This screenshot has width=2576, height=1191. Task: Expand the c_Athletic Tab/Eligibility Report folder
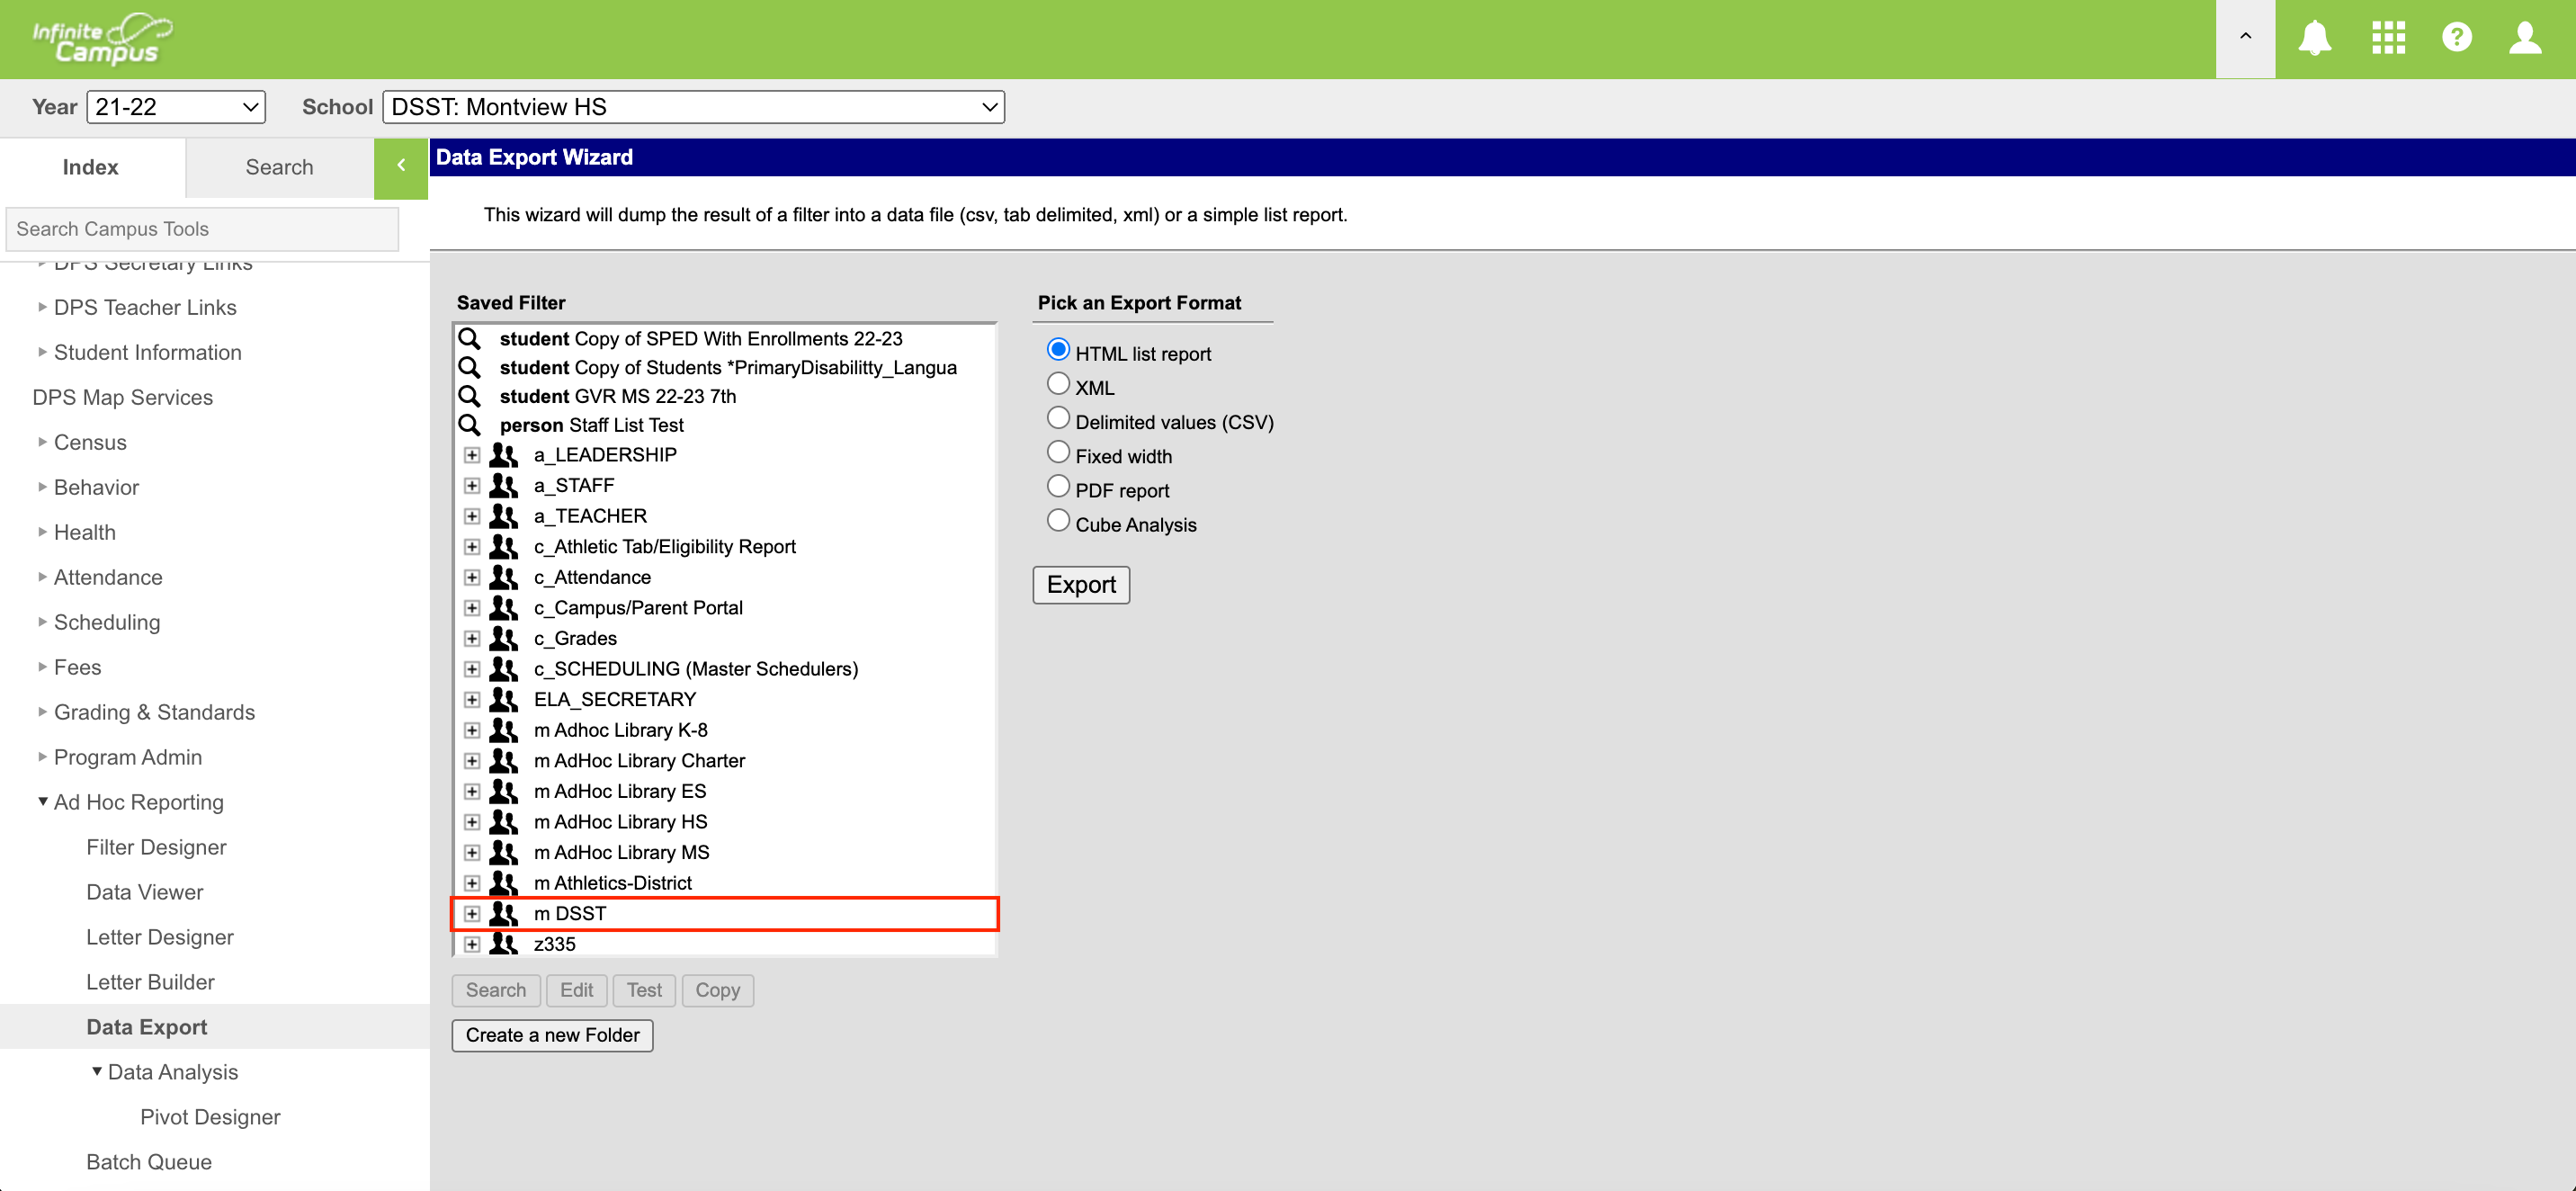tap(472, 547)
